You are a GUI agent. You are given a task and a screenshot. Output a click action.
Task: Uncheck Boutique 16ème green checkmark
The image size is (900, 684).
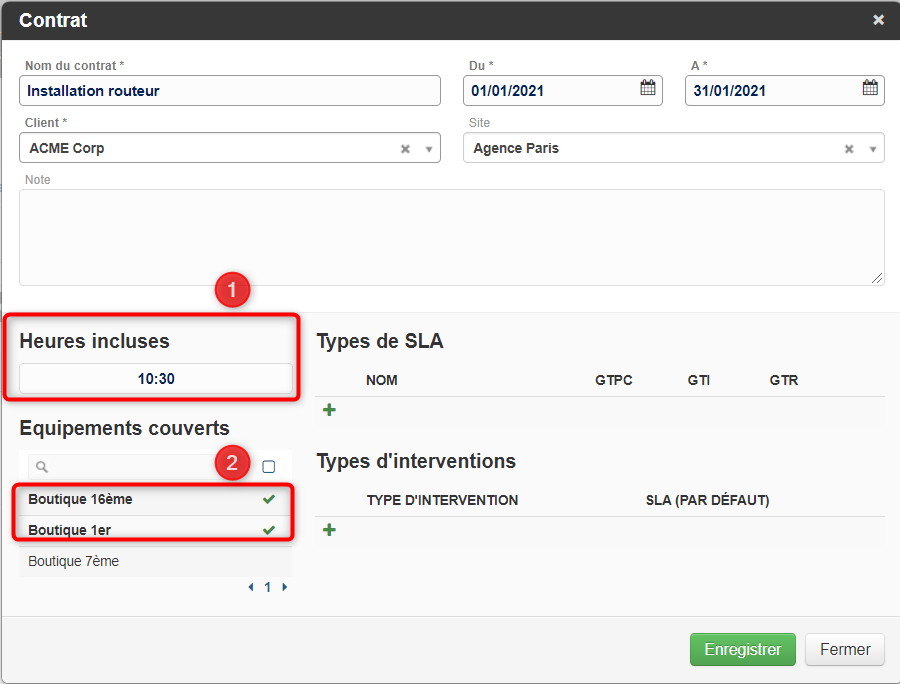point(269,499)
